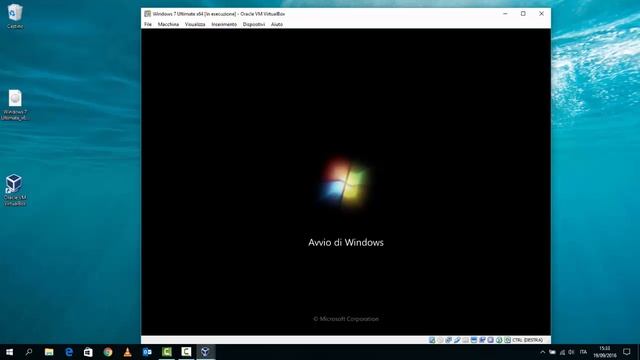Open the Windows Store taskbar icon
640x360 pixels.
tap(88, 352)
